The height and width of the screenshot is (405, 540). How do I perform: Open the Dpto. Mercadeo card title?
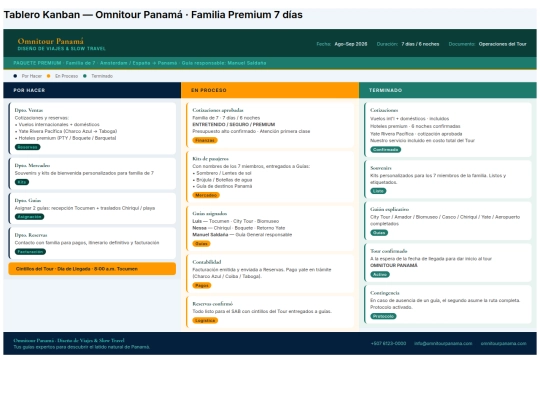point(32,165)
